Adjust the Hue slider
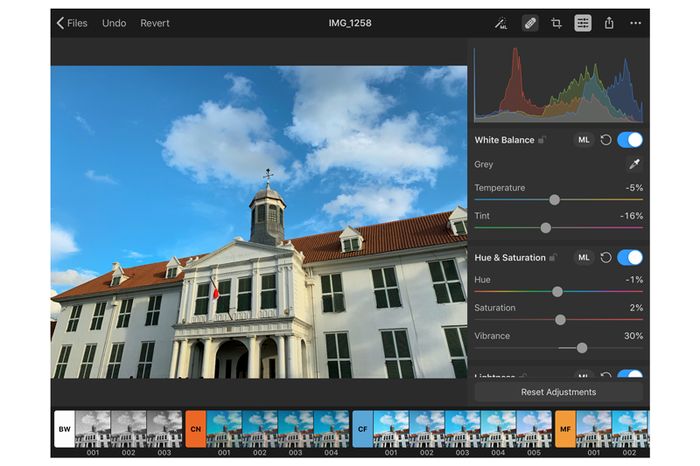This screenshot has height=466, width=700. (558, 291)
